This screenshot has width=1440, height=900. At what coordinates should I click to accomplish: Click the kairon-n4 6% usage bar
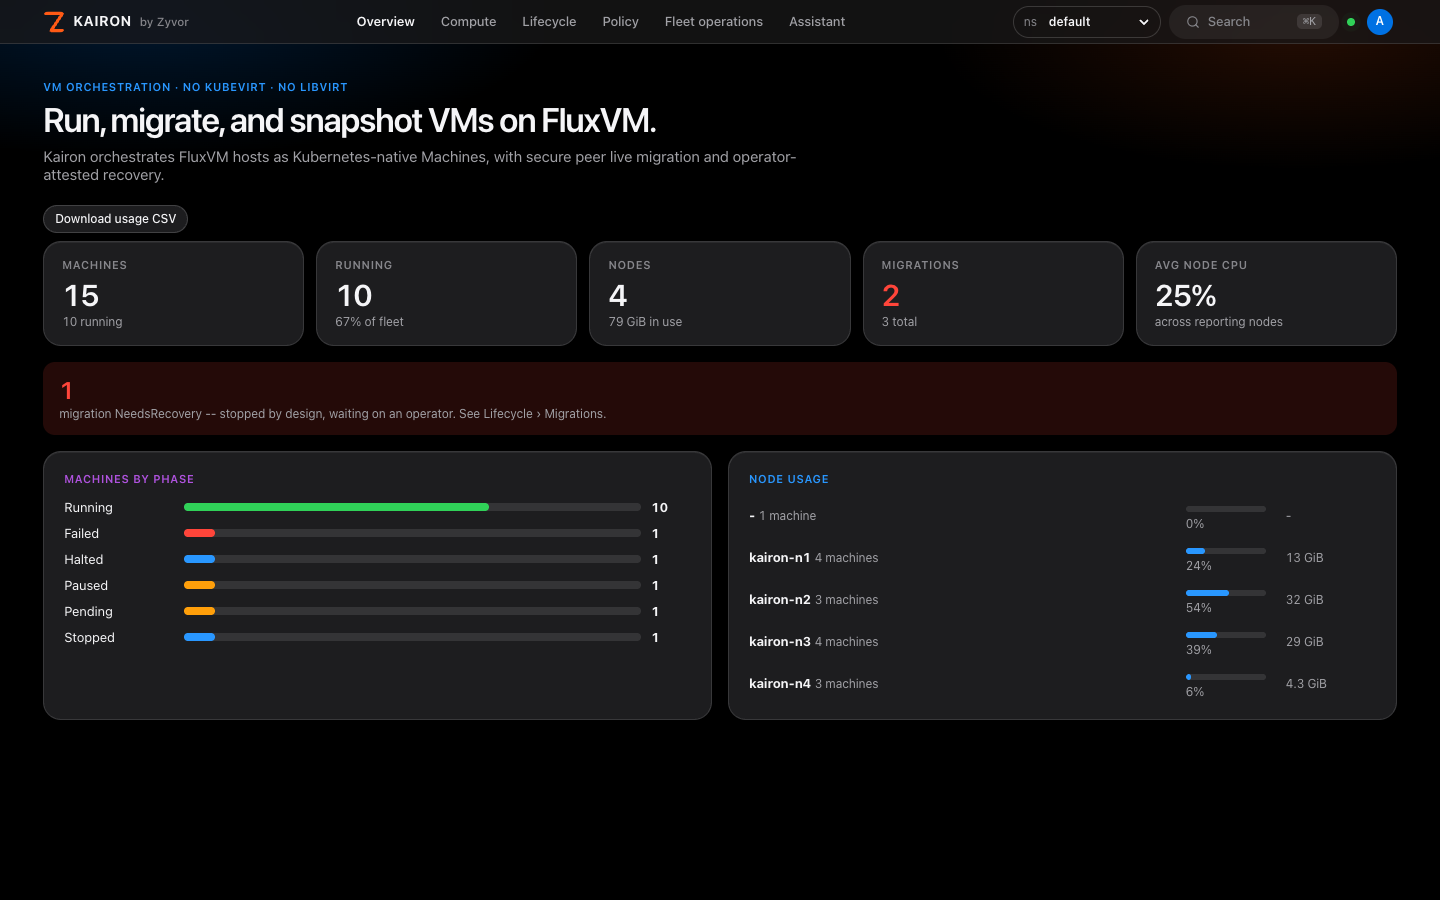(x=1226, y=677)
